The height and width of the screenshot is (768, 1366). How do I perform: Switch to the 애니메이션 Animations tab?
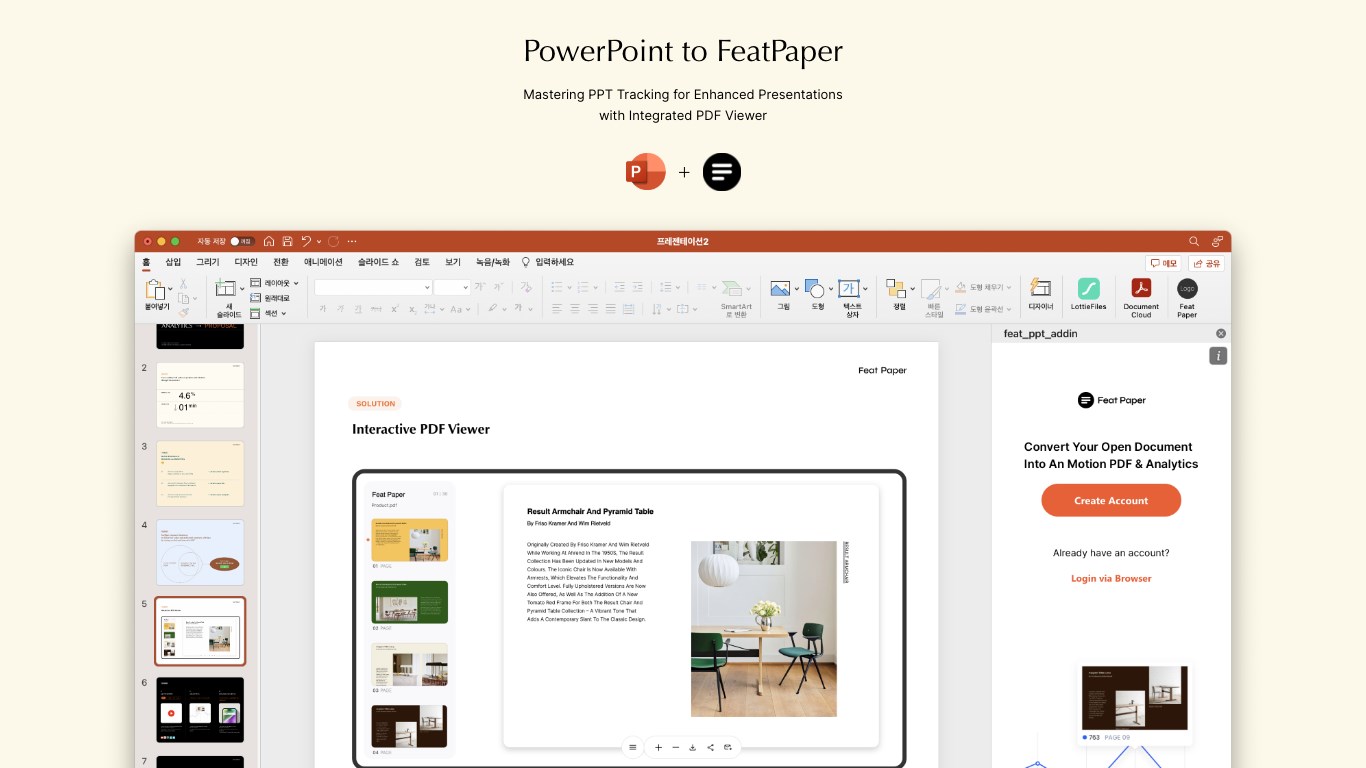coord(323,262)
